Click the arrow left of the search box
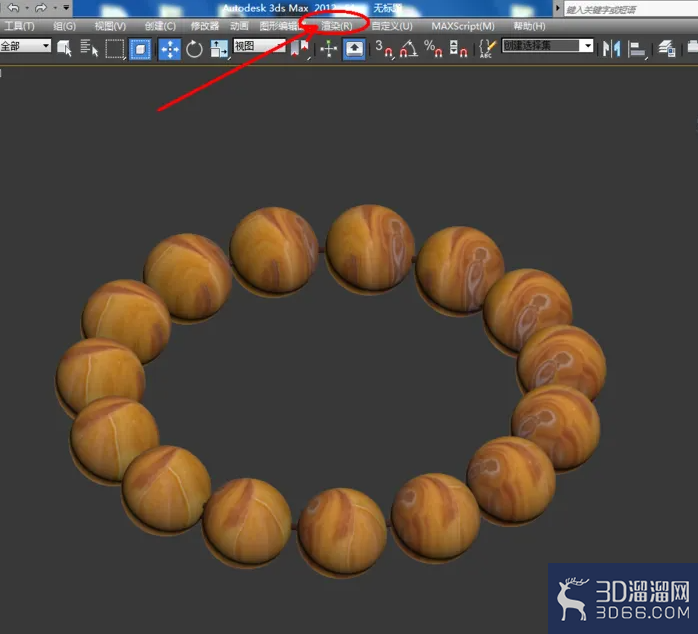Viewport: 698px width, 634px height. (x=557, y=8)
